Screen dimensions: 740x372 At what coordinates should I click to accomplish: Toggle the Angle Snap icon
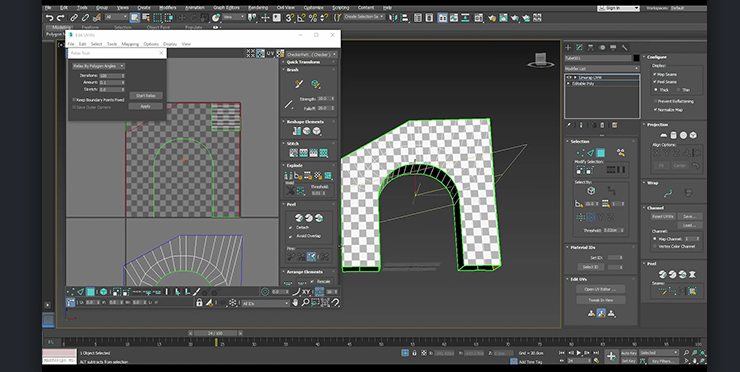(301, 18)
